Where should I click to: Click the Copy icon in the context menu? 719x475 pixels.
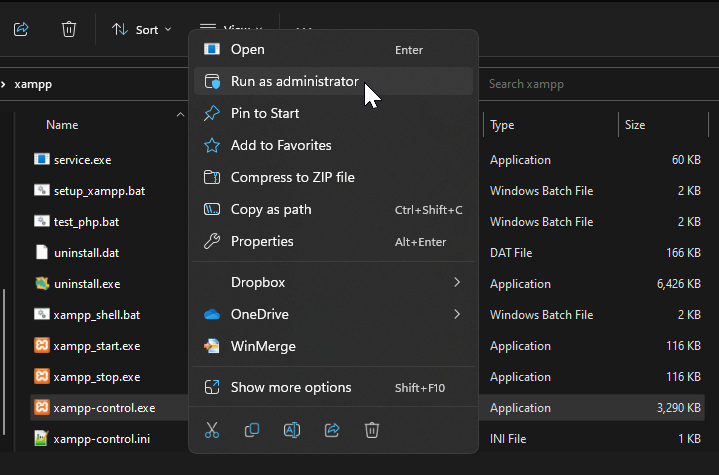252,430
